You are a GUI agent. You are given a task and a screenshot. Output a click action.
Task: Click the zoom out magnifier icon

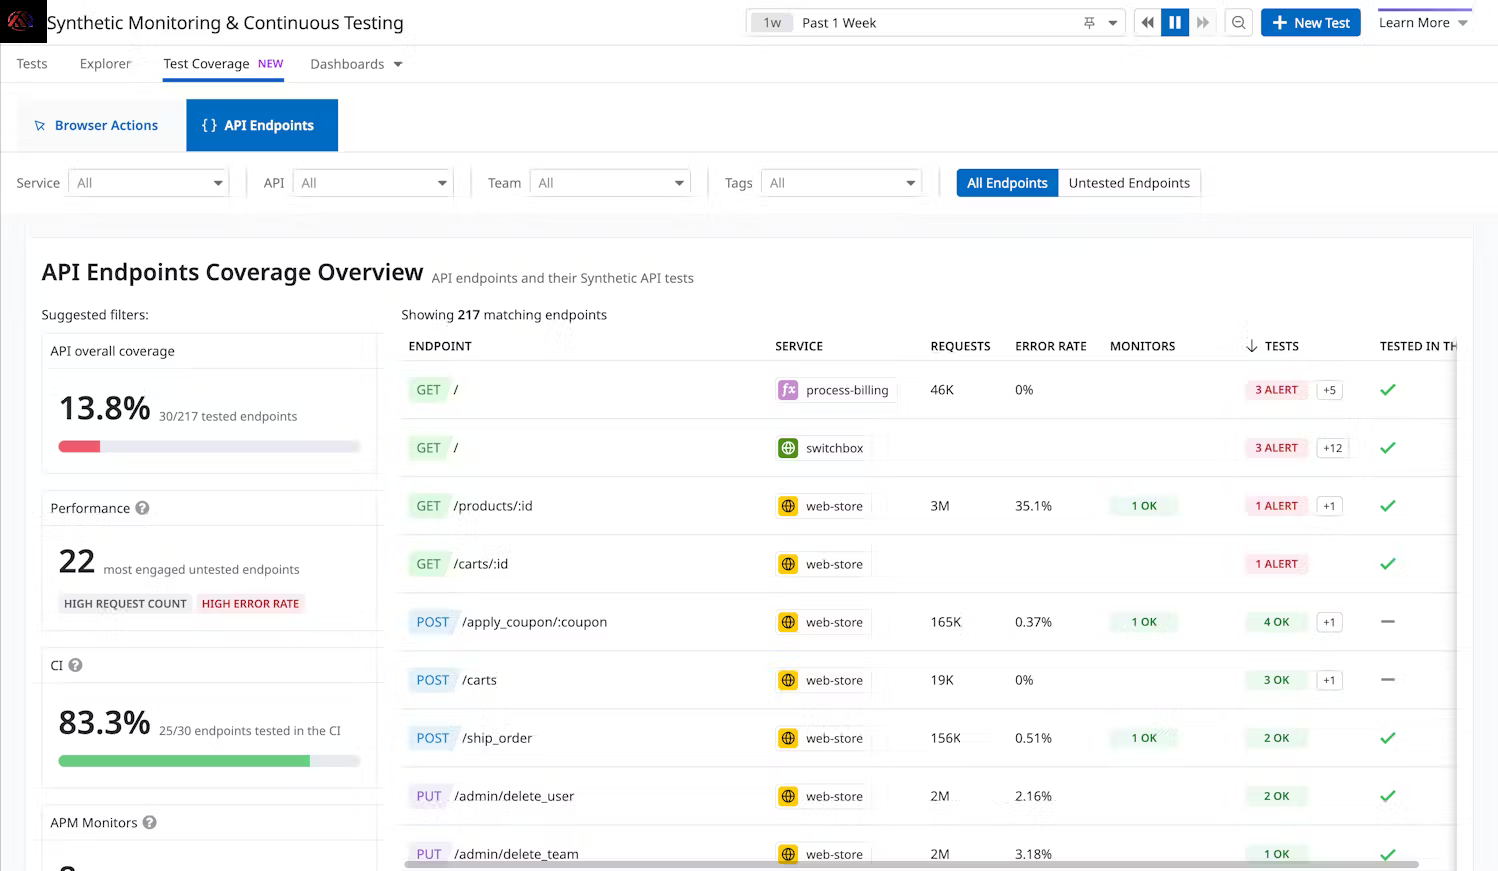click(x=1238, y=22)
